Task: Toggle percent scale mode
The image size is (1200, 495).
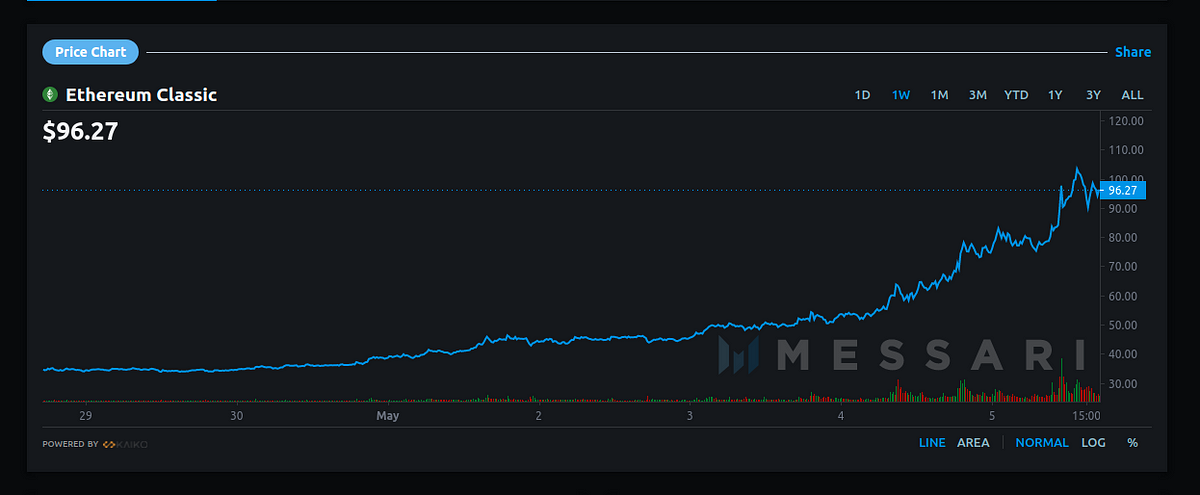Action: click(1132, 443)
